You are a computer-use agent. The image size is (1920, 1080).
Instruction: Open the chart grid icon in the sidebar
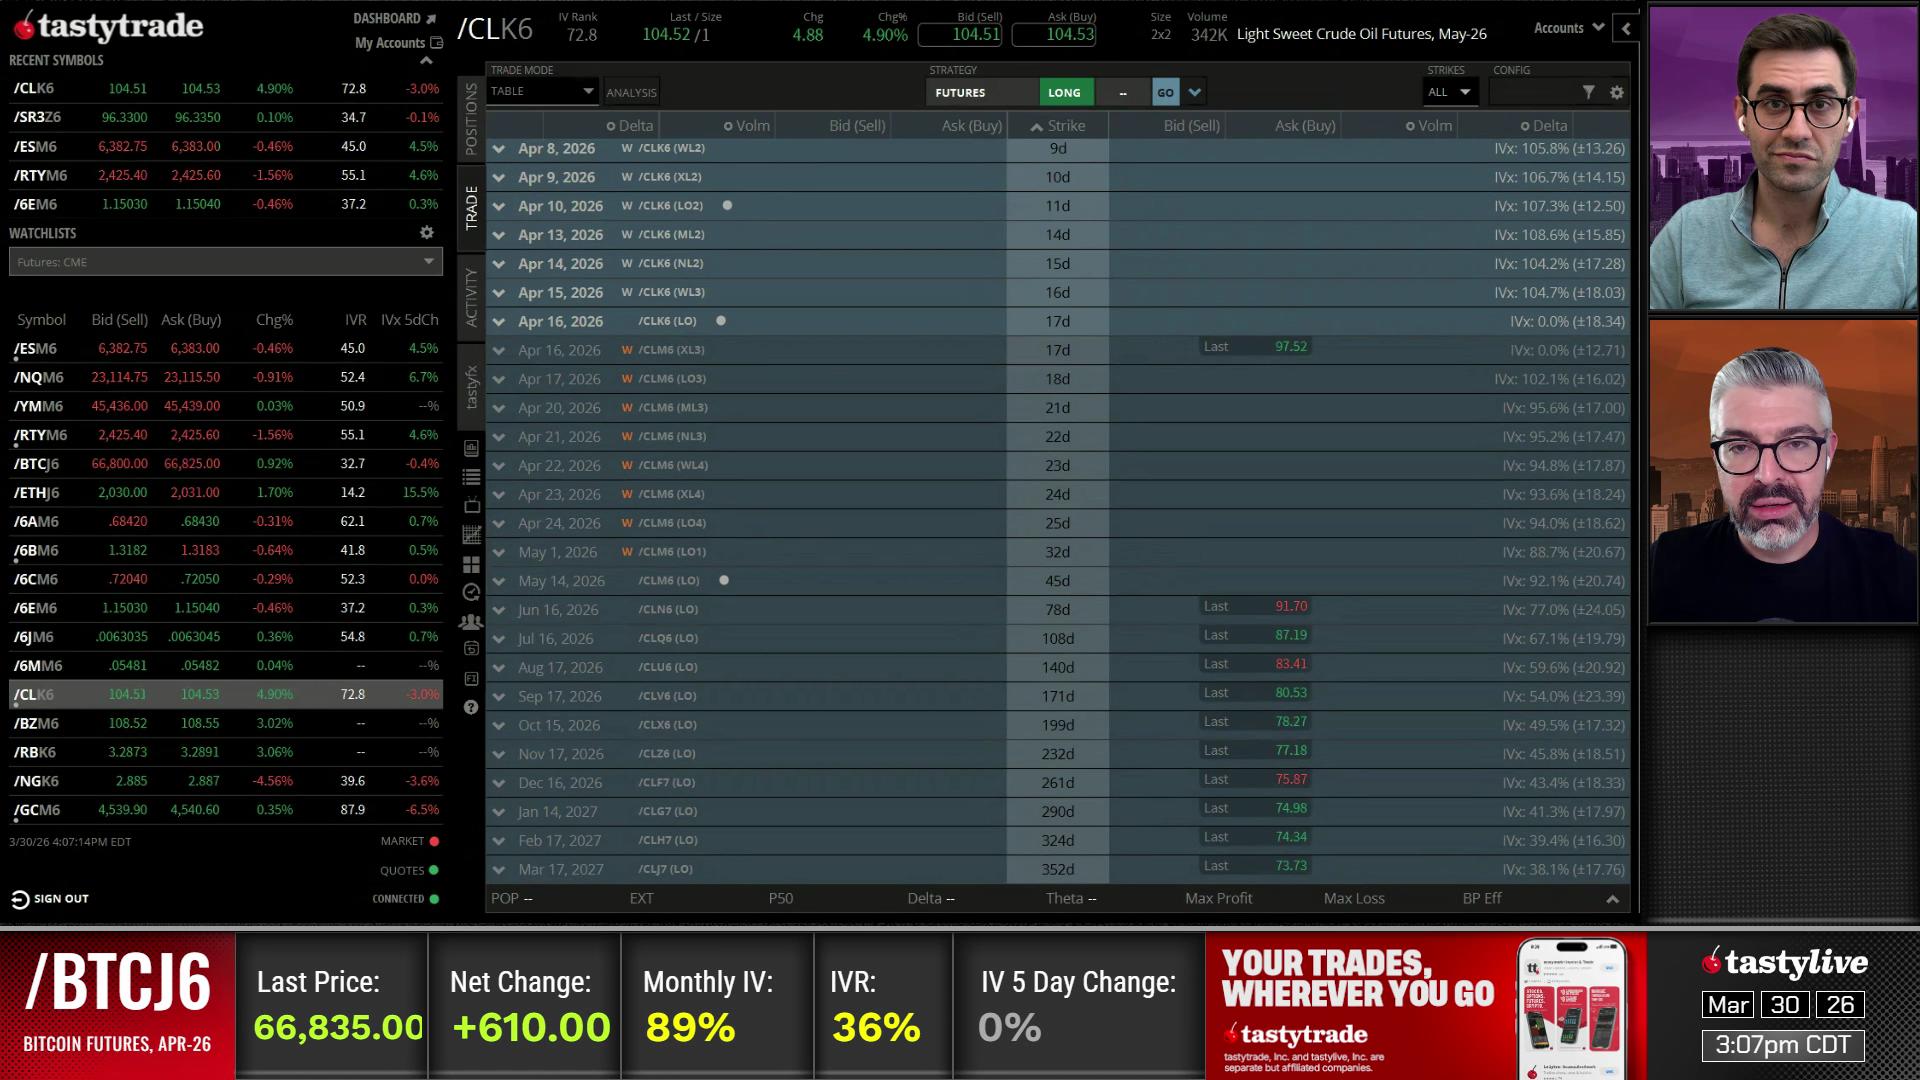click(x=472, y=535)
